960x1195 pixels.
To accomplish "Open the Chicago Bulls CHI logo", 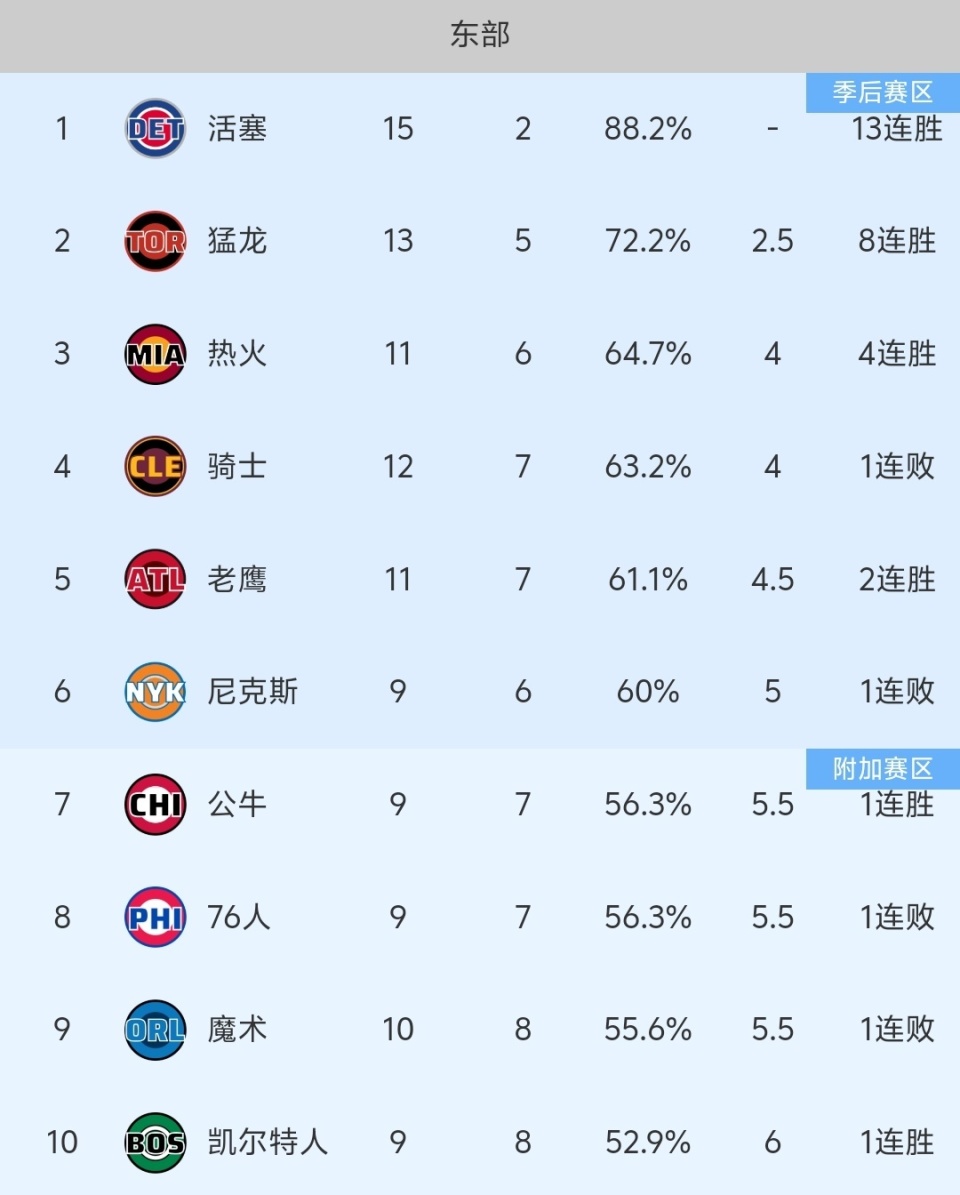I will click(x=155, y=804).
